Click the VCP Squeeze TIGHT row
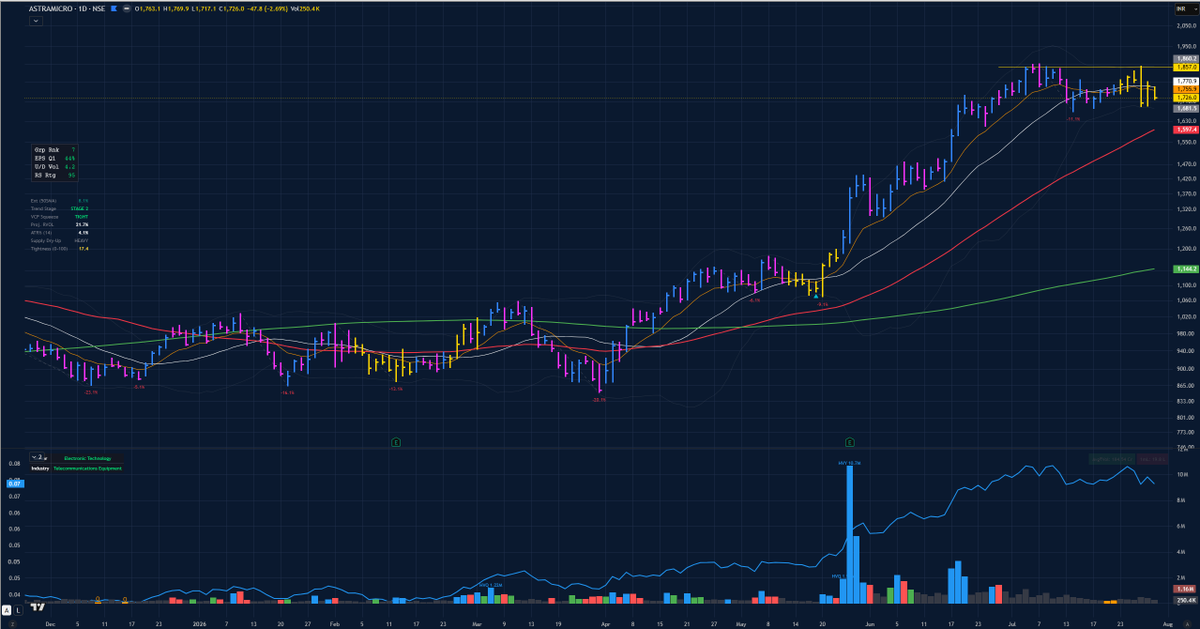1200x629 pixels. [x=57, y=216]
